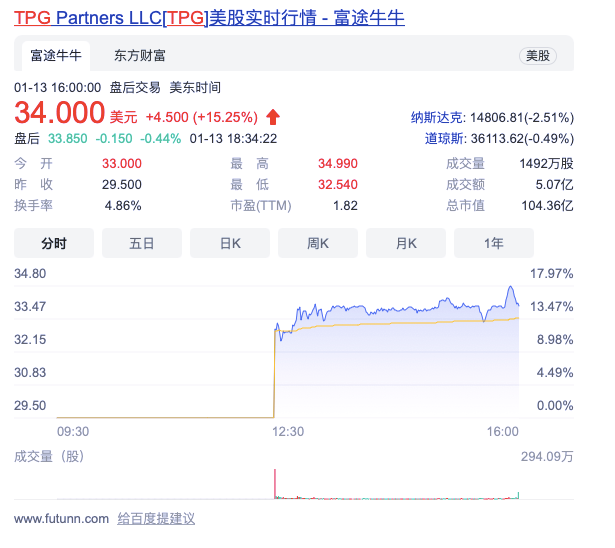The height and width of the screenshot is (548, 615).
Task: Switch chart to 1年 view
Action: tap(494, 243)
